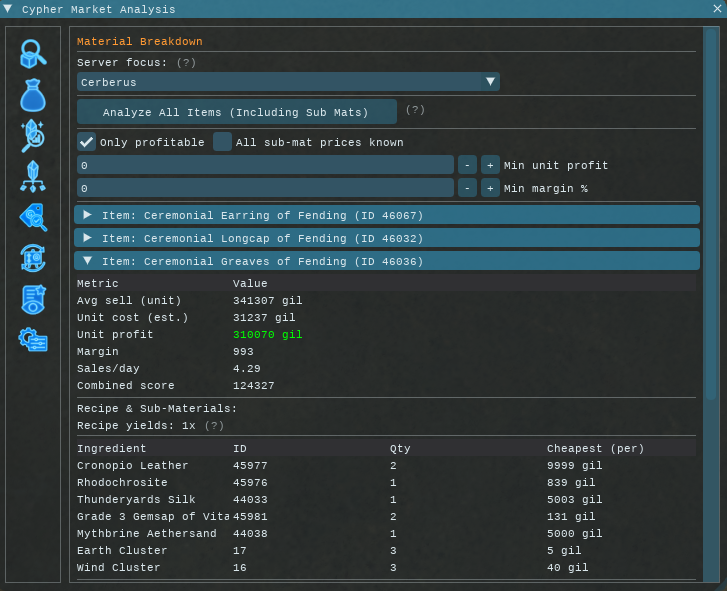The height and width of the screenshot is (591, 727).
Task: Open the settings gear sliders icon
Action: coord(33,340)
